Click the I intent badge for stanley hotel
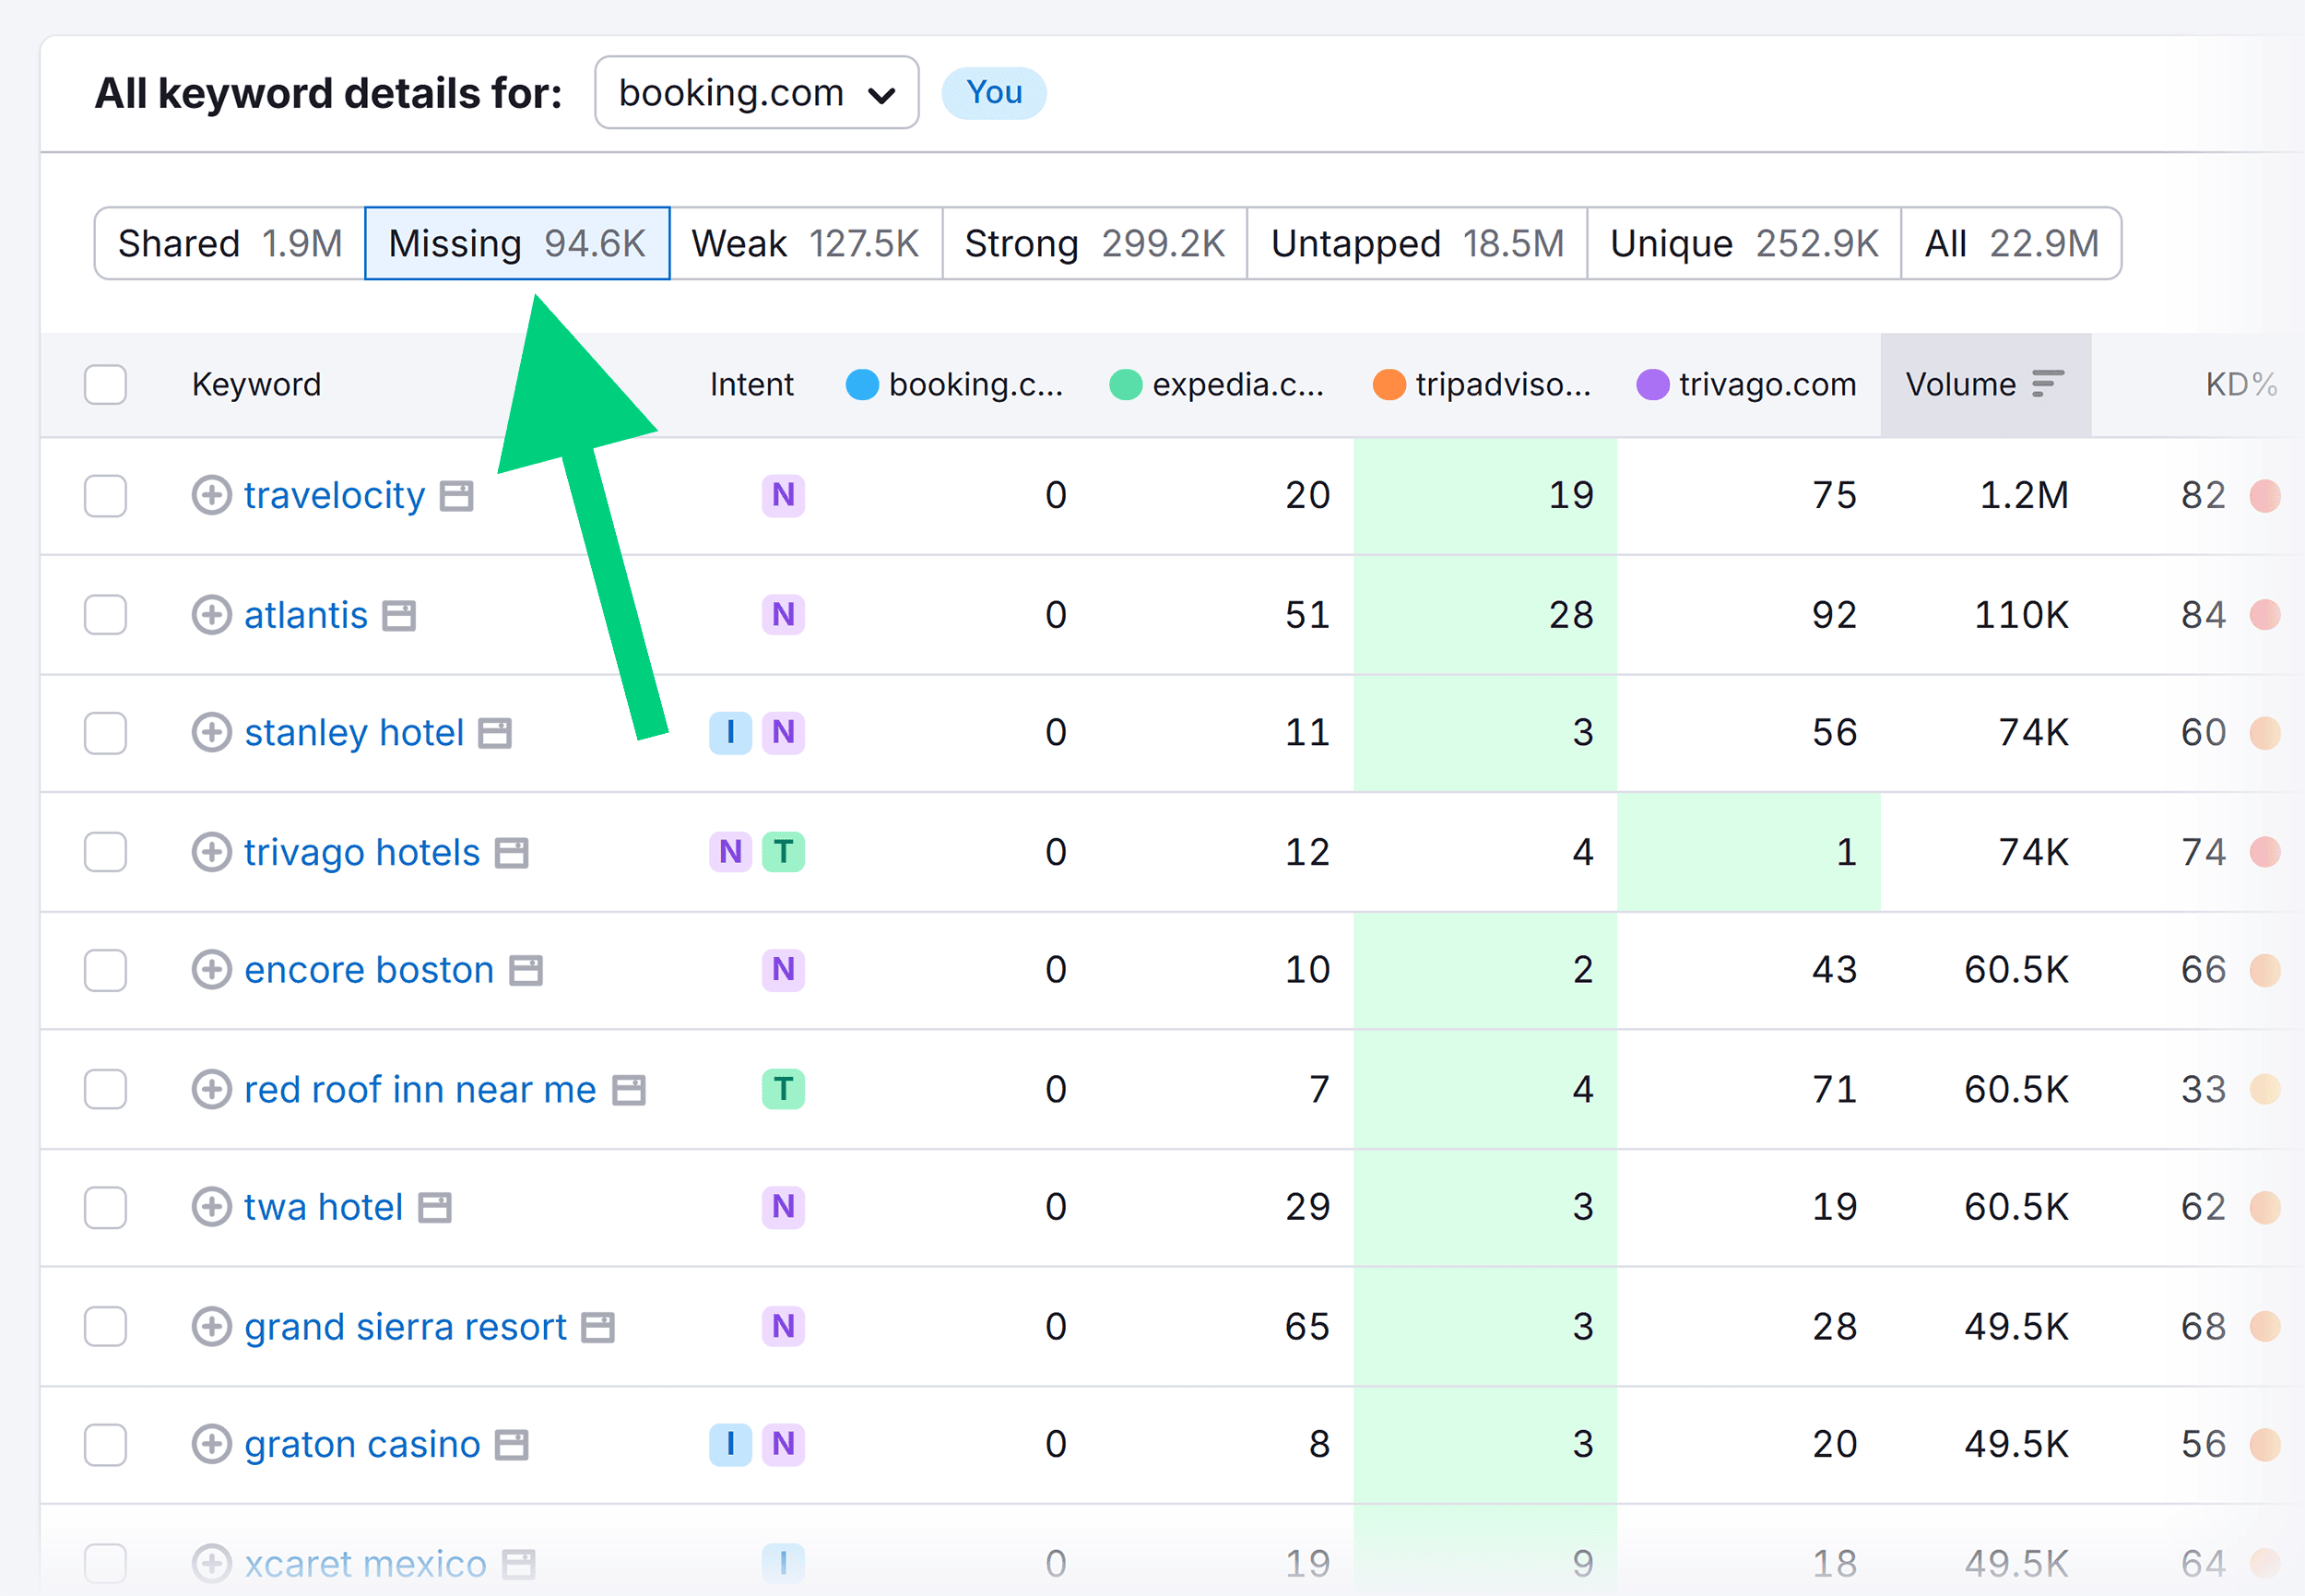 (730, 733)
